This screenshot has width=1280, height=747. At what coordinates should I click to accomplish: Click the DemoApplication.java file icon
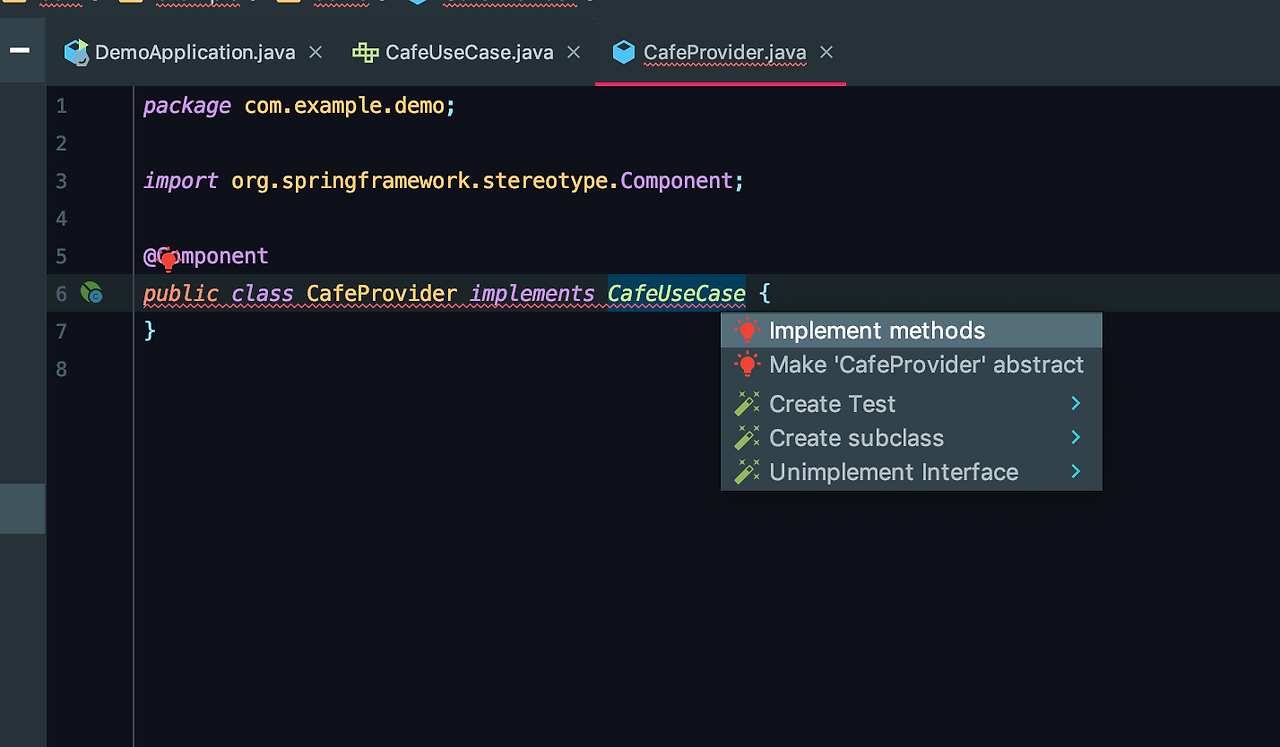coord(76,52)
